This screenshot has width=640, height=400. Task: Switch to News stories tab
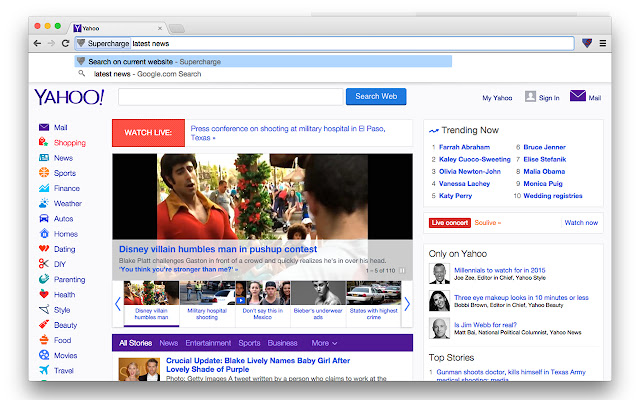pyautogui.click(x=169, y=343)
